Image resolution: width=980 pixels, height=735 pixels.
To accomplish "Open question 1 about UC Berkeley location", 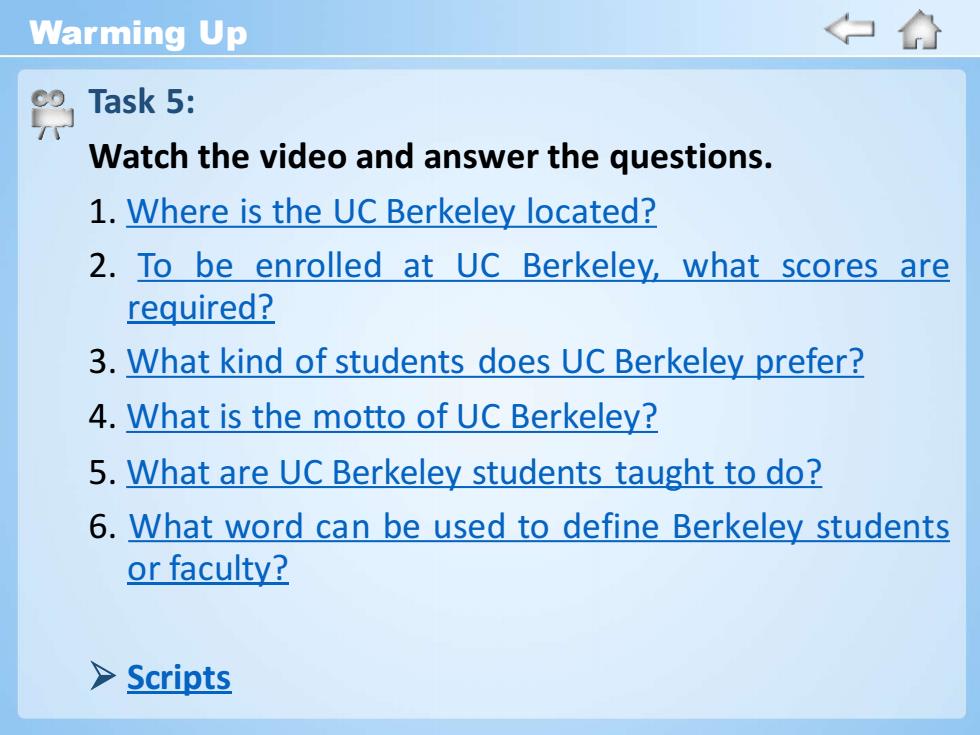I will [x=391, y=211].
